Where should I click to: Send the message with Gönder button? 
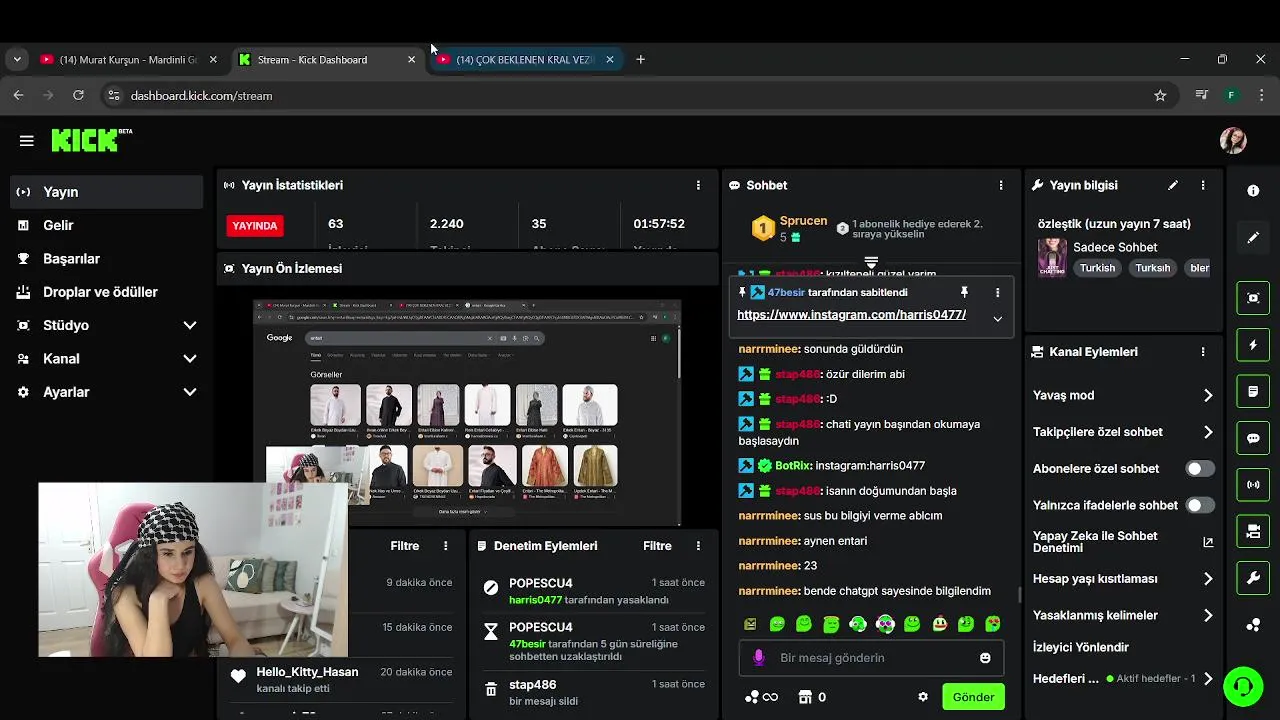(973, 697)
